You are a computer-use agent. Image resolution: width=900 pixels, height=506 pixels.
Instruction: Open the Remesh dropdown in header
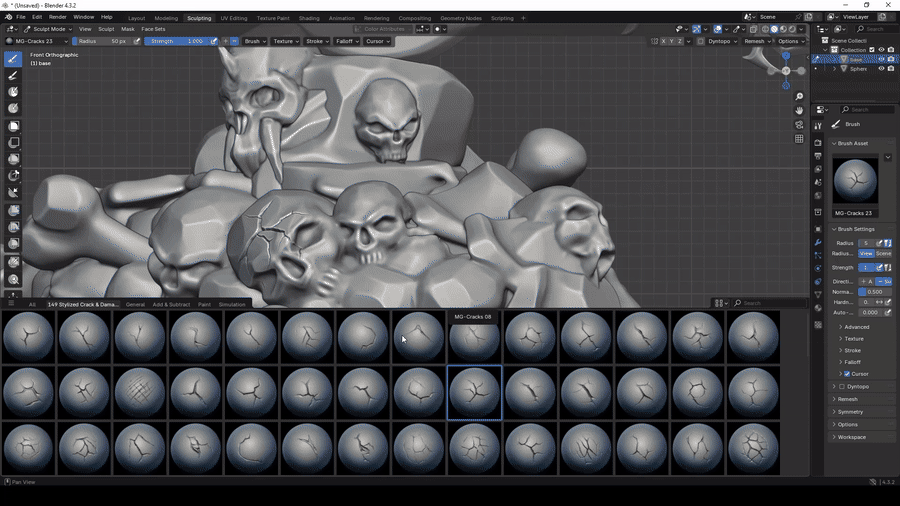pos(758,41)
